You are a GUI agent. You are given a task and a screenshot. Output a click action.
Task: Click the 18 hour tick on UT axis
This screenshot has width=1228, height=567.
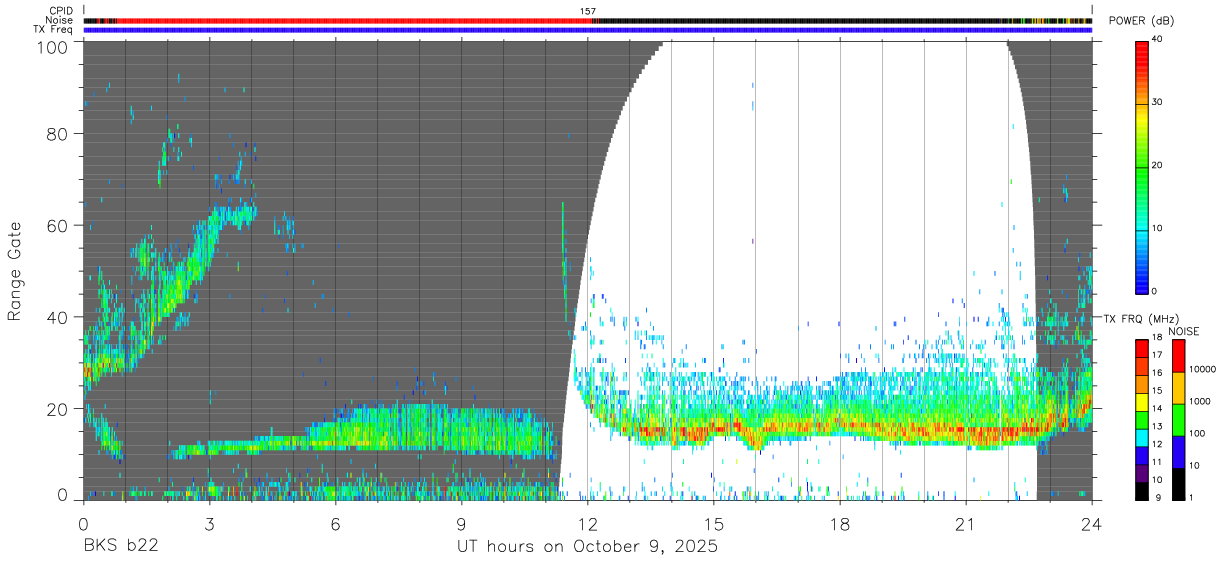[840, 523]
